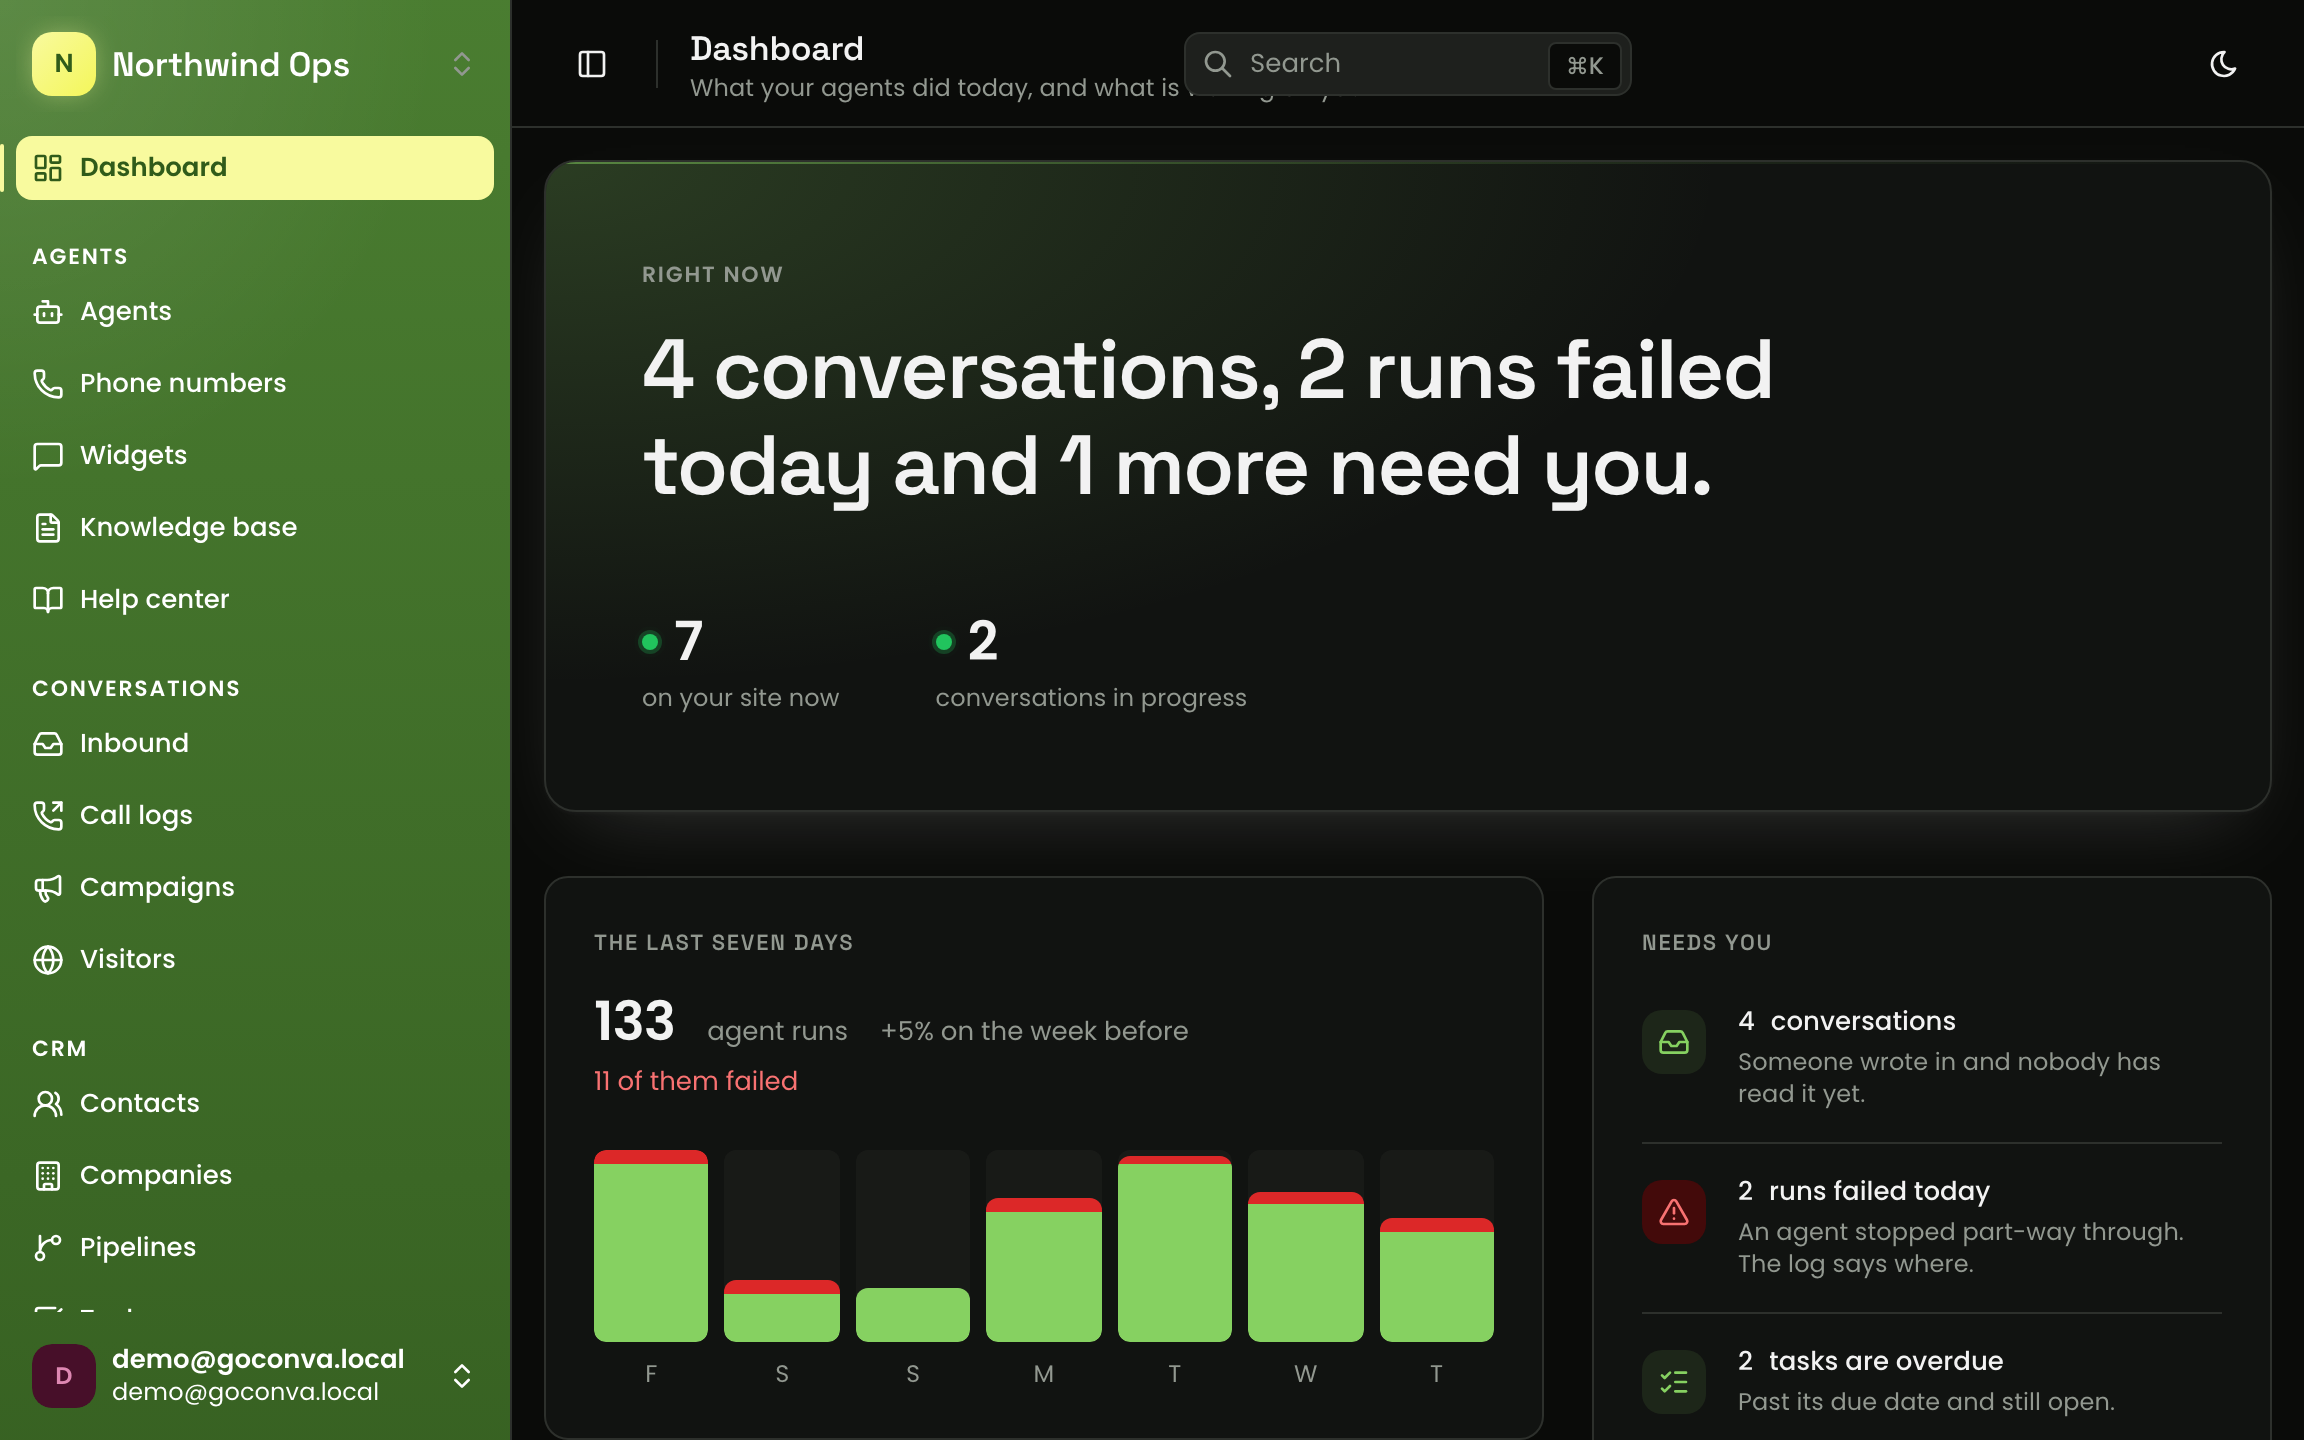Go to Inbound conversations

pos(255,744)
